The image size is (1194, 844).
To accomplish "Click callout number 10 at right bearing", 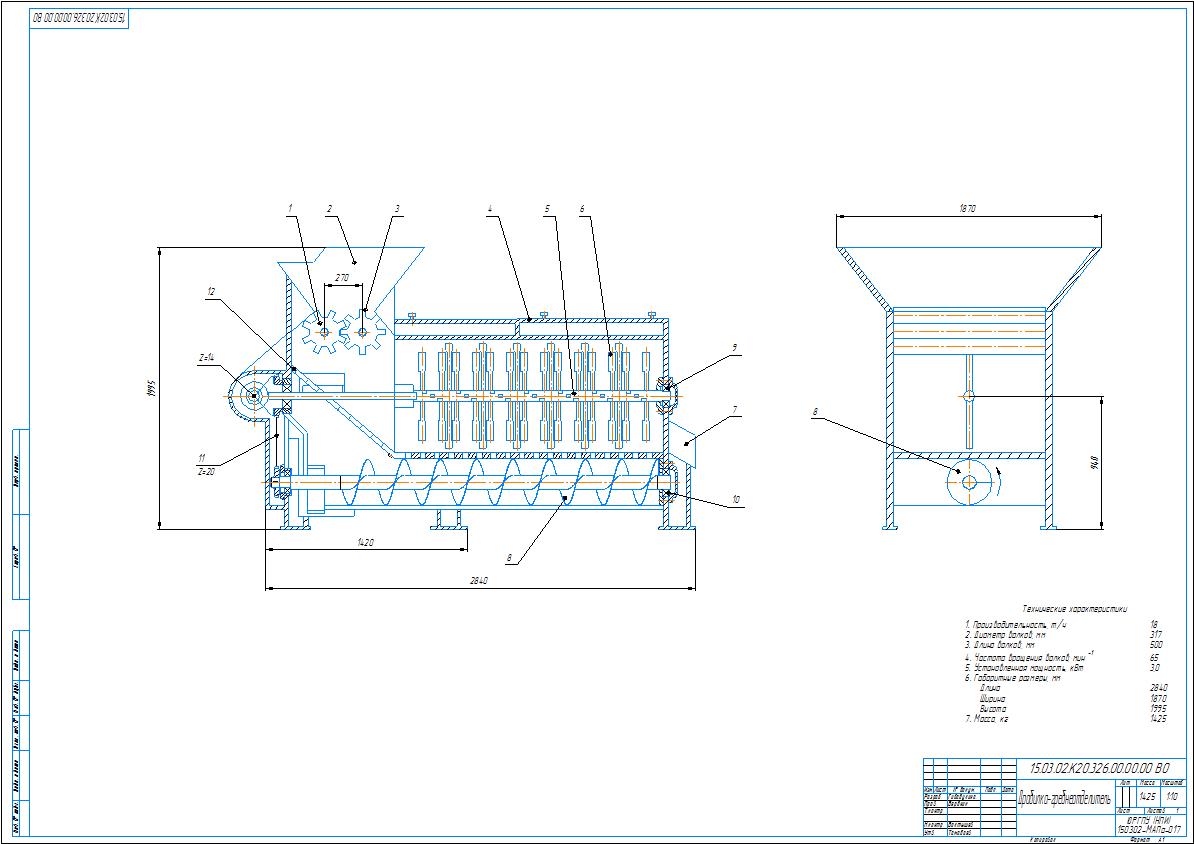I will tap(736, 499).
